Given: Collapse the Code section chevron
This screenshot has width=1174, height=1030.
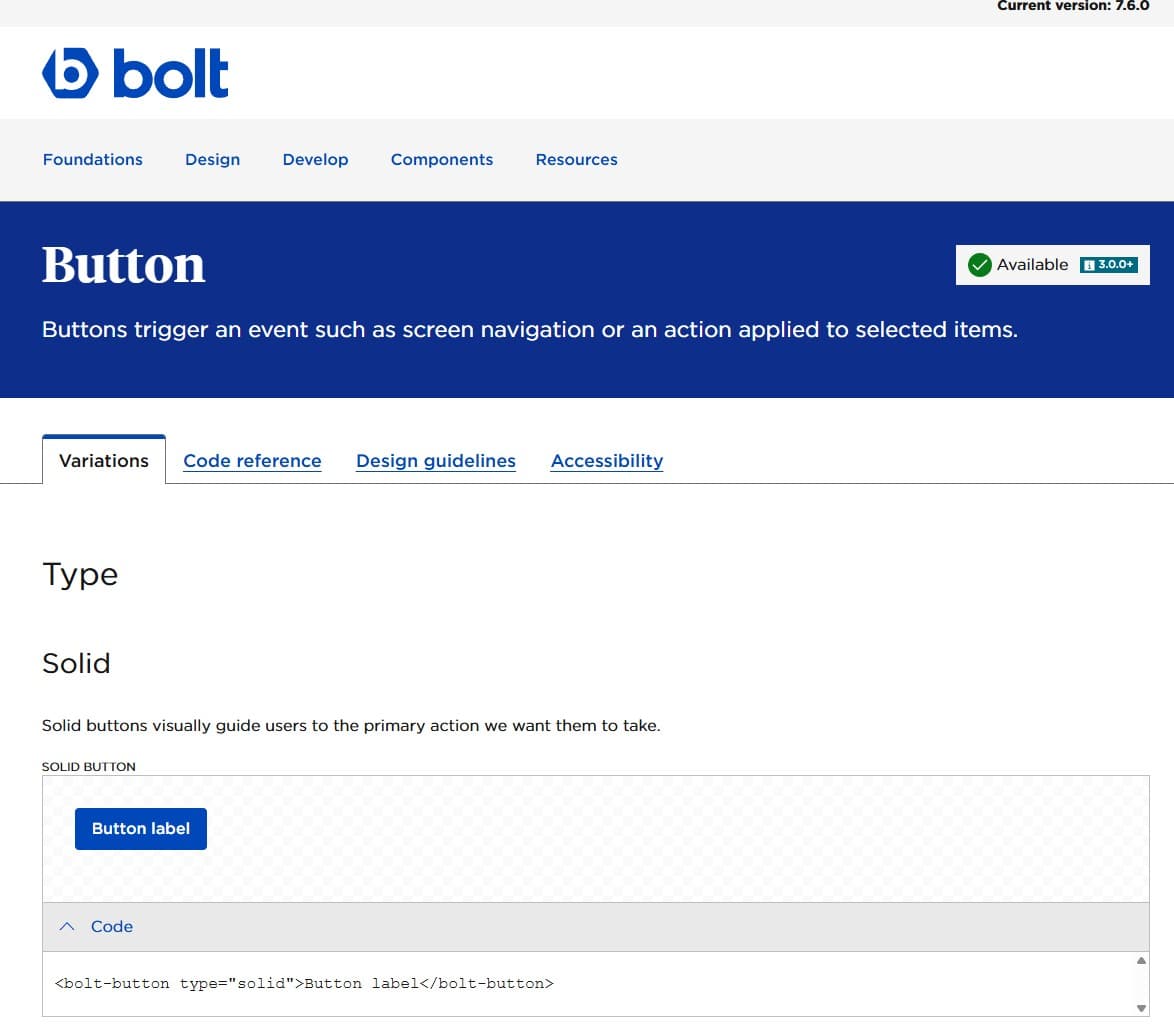Looking at the screenshot, I should tap(67, 927).
